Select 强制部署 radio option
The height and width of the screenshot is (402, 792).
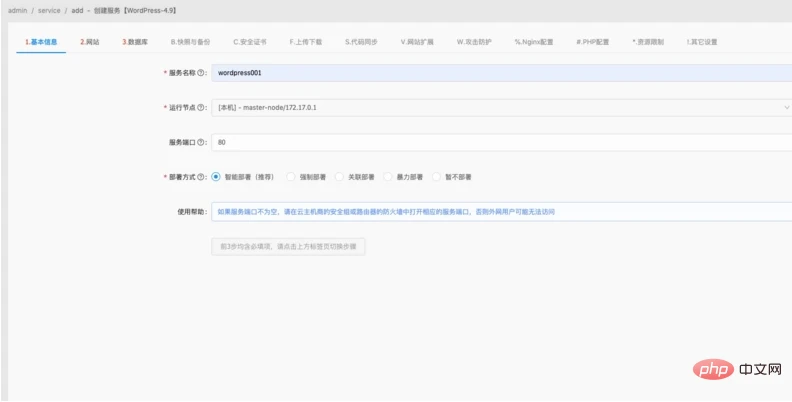point(290,177)
